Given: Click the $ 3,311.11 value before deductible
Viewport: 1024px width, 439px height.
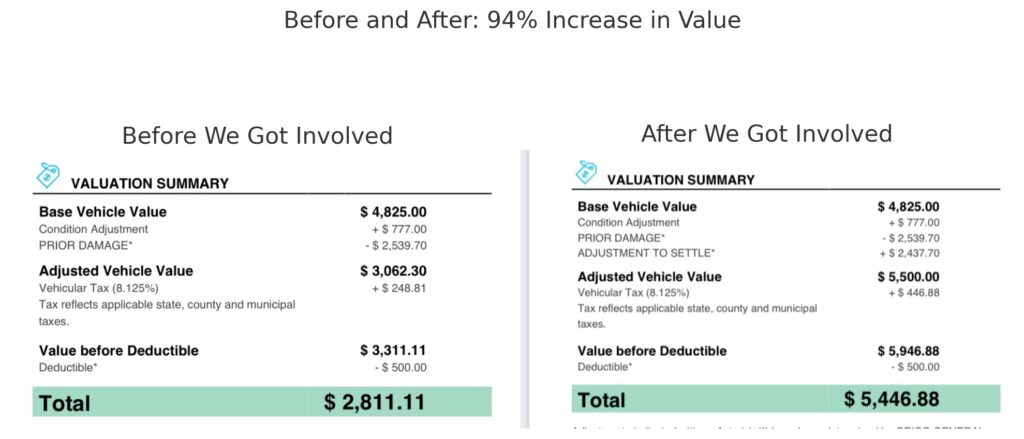Looking at the screenshot, I should coord(393,351).
